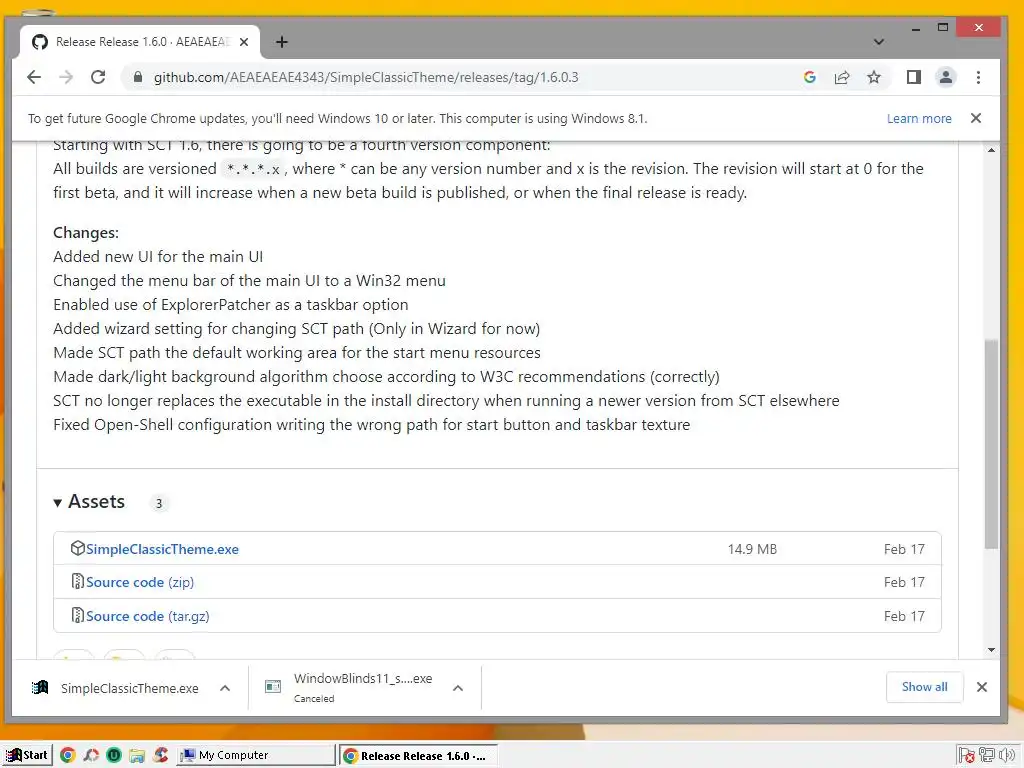The image size is (1024, 768).
Task: Select the Release Release 1.6.0 tab
Action: (140, 42)
